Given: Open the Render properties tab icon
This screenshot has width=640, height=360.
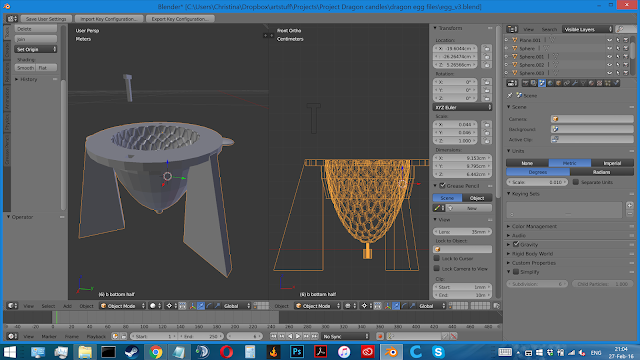Looking at the screenshot, I should [525, 83].
